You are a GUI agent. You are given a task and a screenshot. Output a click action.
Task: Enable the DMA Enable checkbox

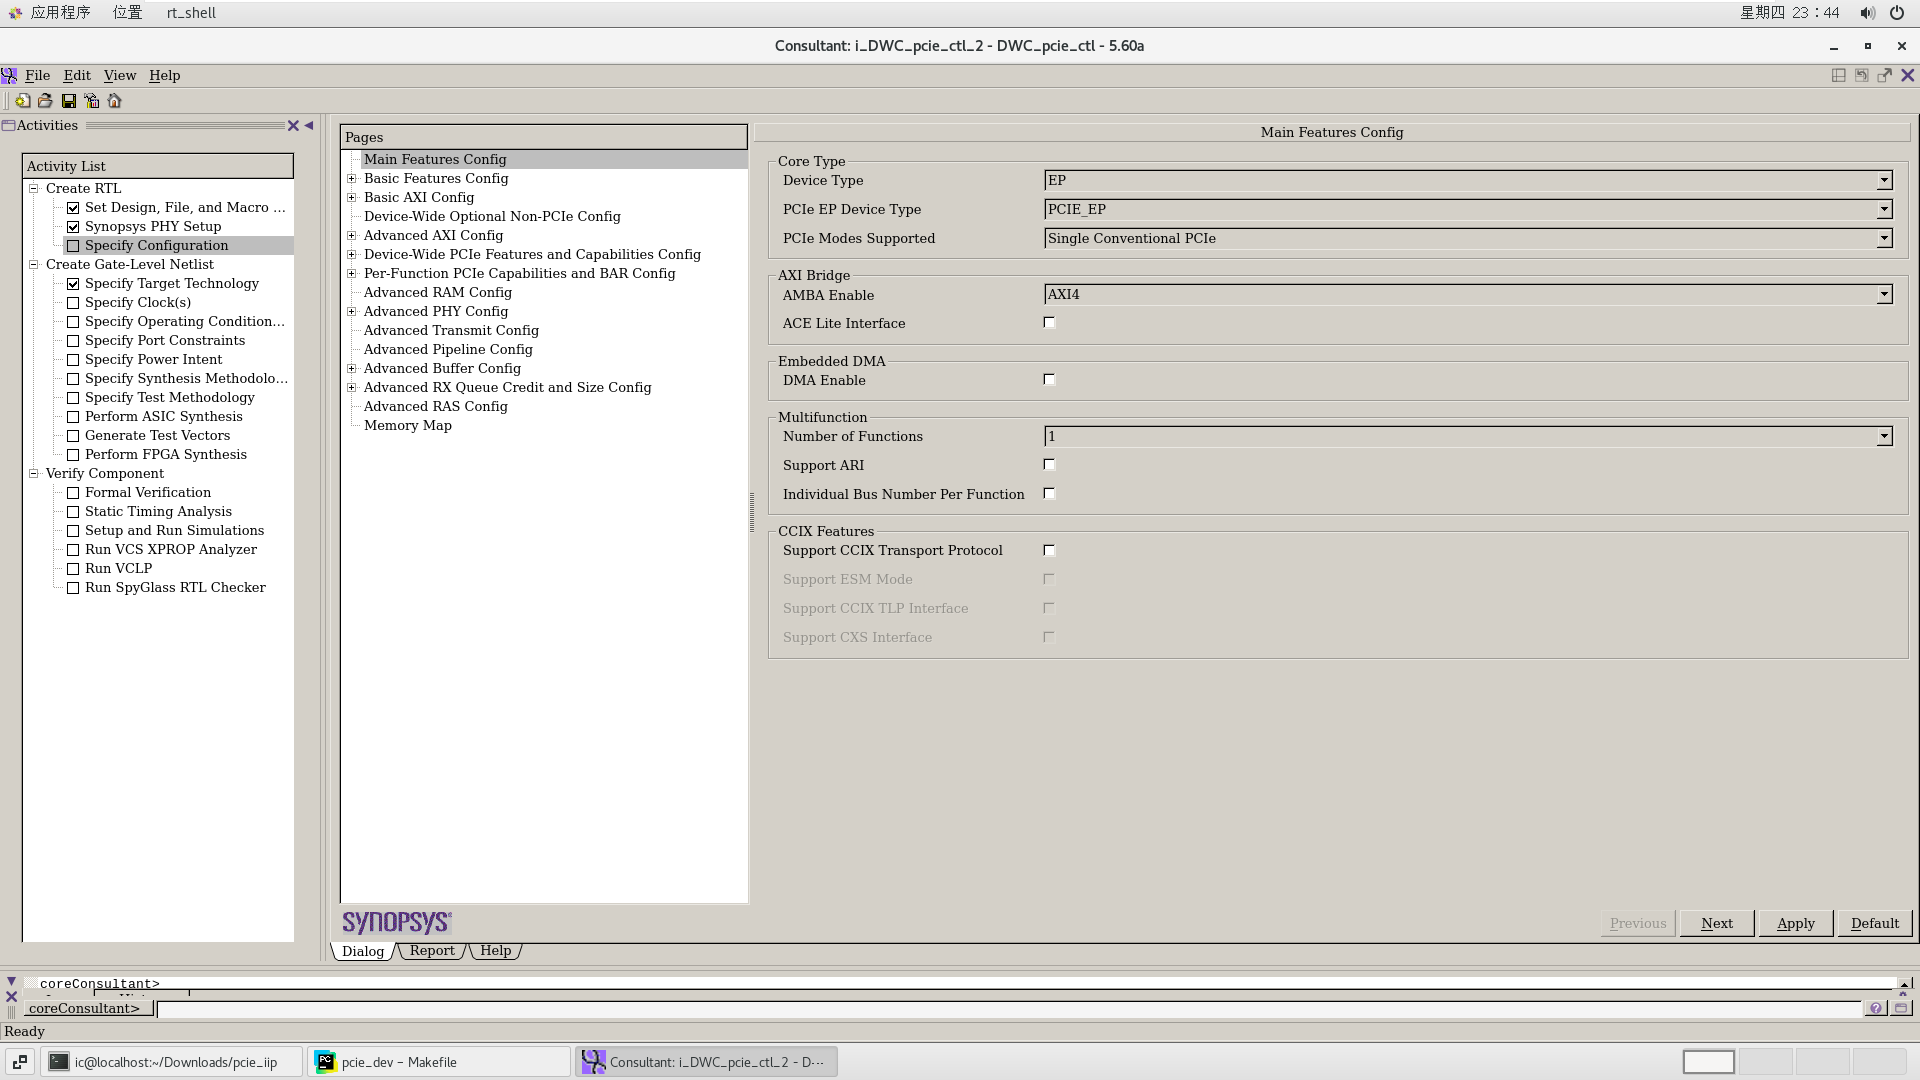1049,380
